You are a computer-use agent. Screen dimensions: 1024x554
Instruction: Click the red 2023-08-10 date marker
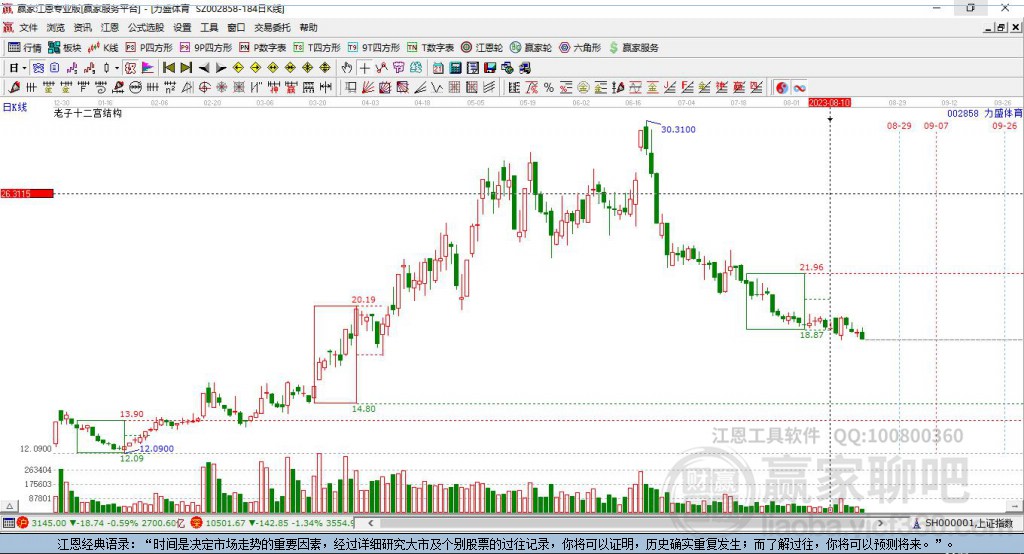tap(829, 103)
